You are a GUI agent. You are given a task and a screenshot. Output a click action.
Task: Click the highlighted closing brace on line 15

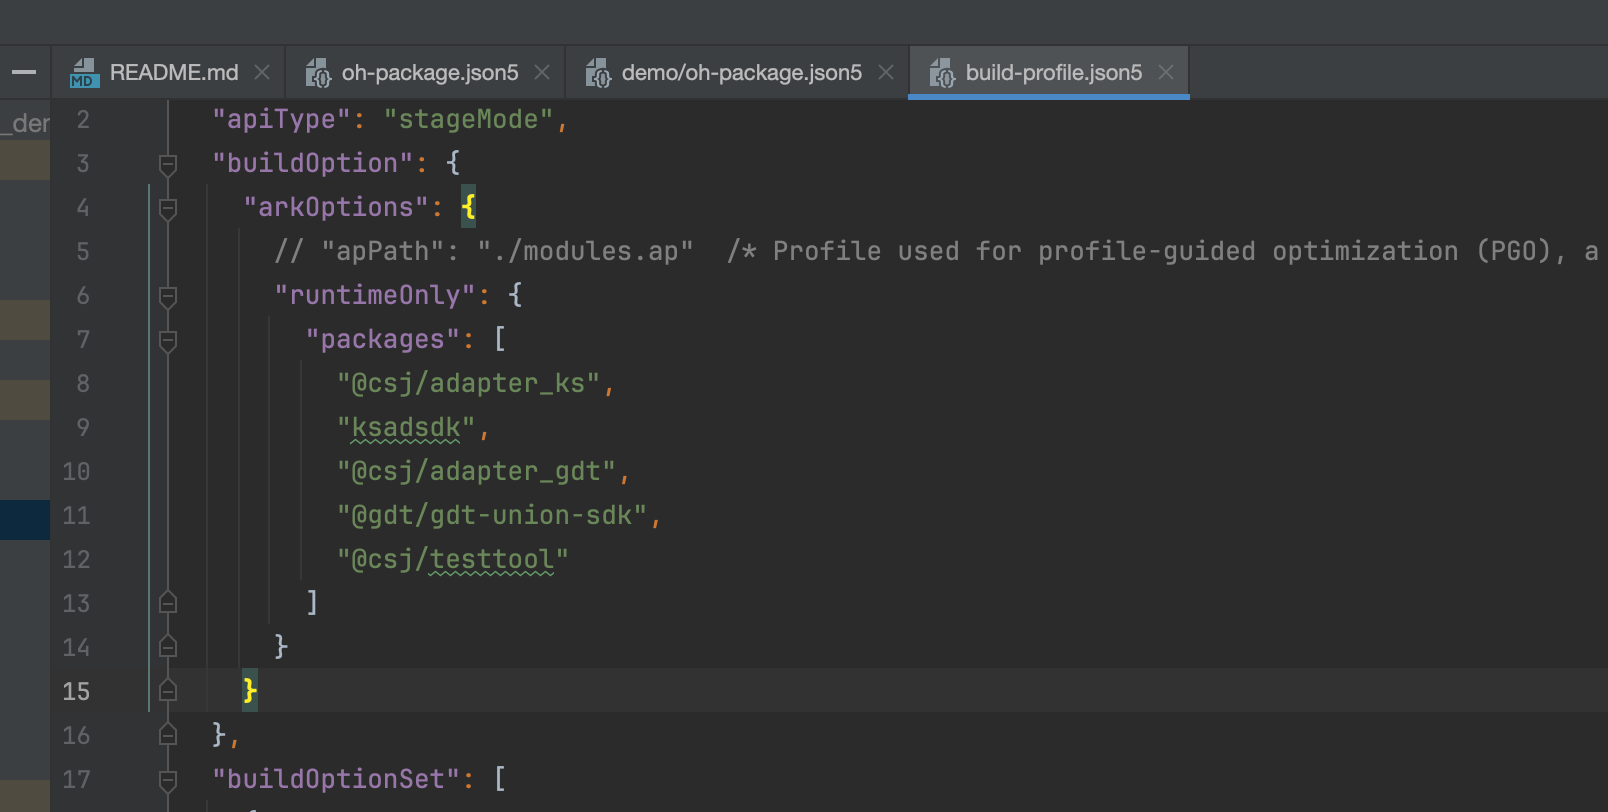pos(250,691)
